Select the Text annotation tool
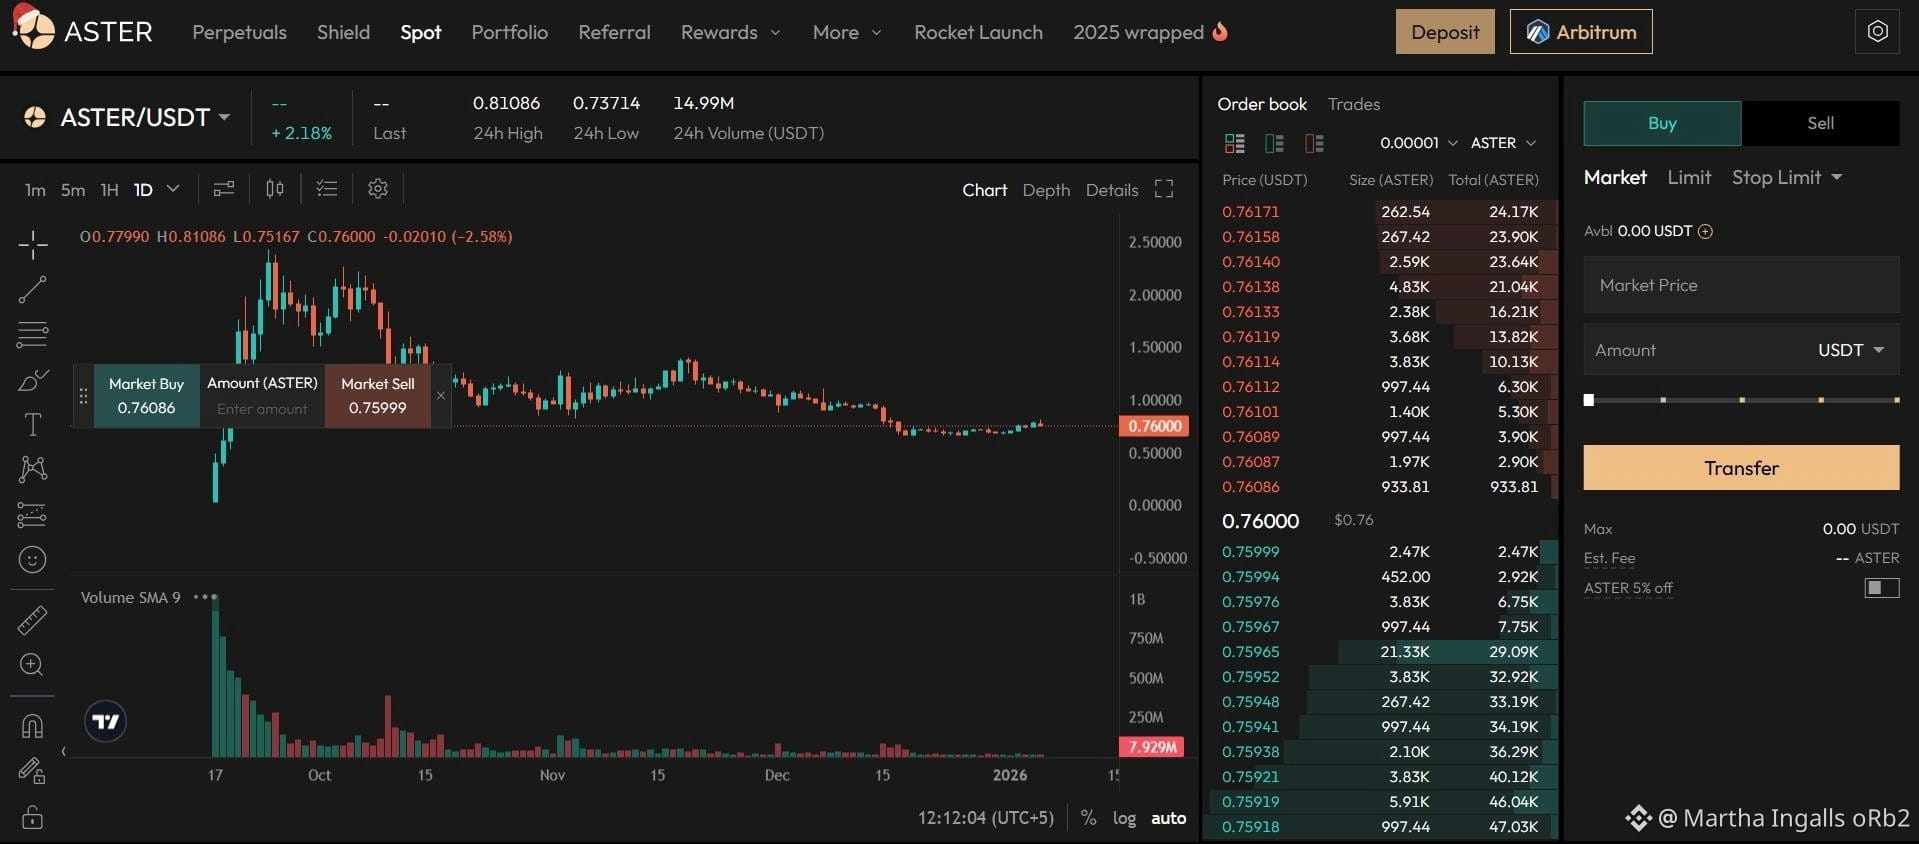 (x=32, y=424)
